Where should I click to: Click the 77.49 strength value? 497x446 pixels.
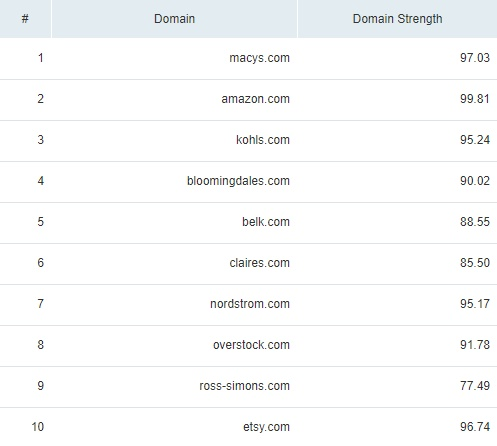tap(475, 386)
